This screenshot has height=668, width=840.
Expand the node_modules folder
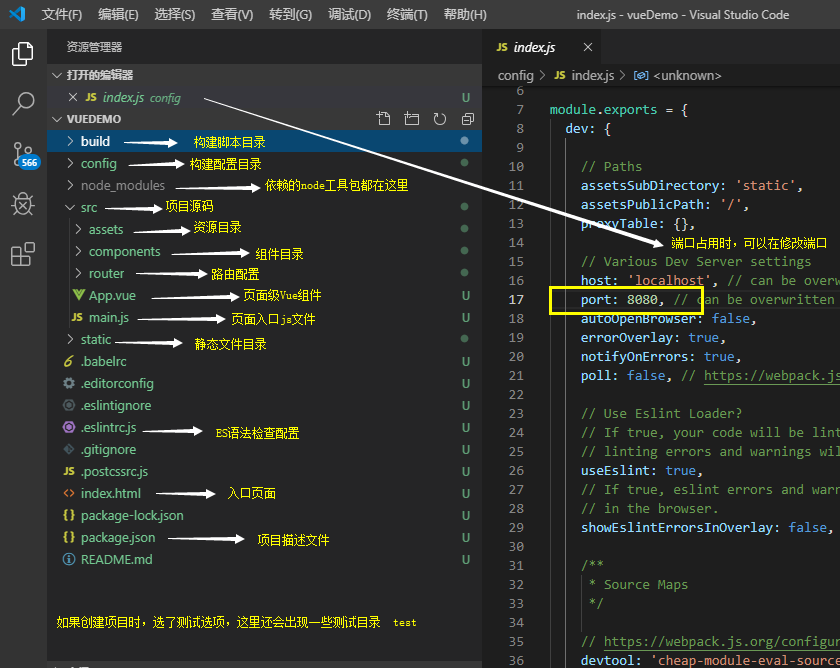pyautogui.click(x=70, y=185)
